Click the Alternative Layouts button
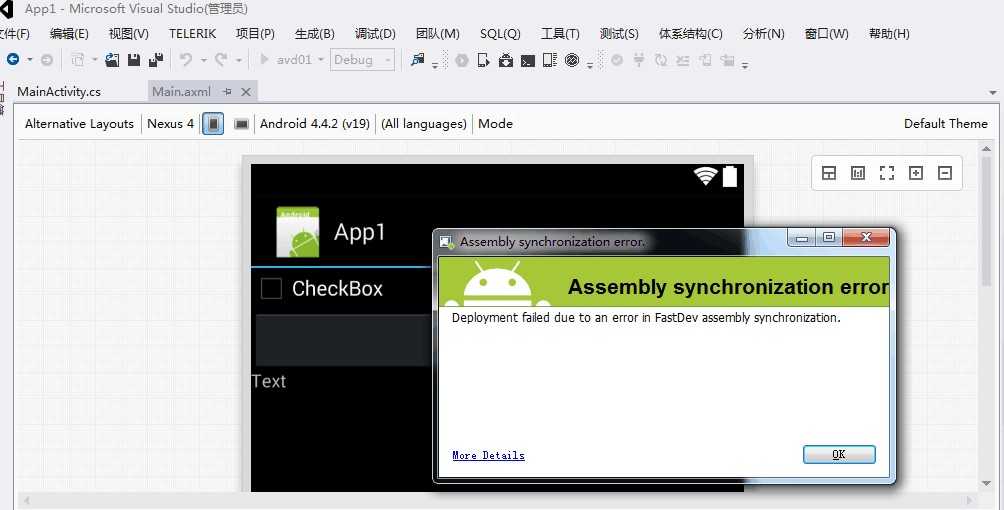The width and height of the screenshot is (1004, 510). click(x=79, y=124)
